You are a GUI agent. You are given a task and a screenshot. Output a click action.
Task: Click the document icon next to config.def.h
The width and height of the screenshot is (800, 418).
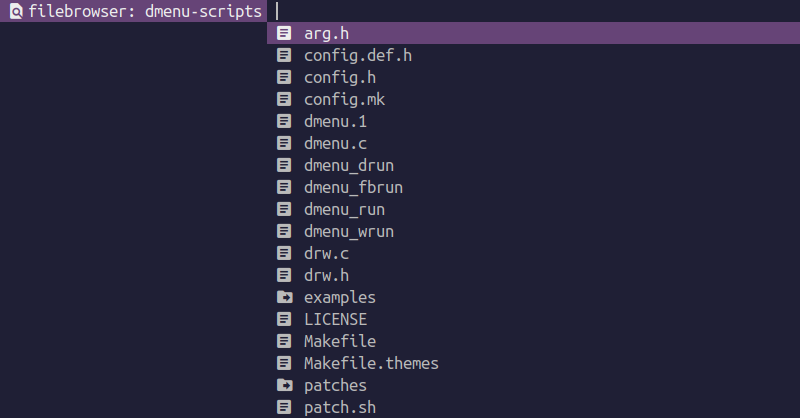click(x=284, y=55)
